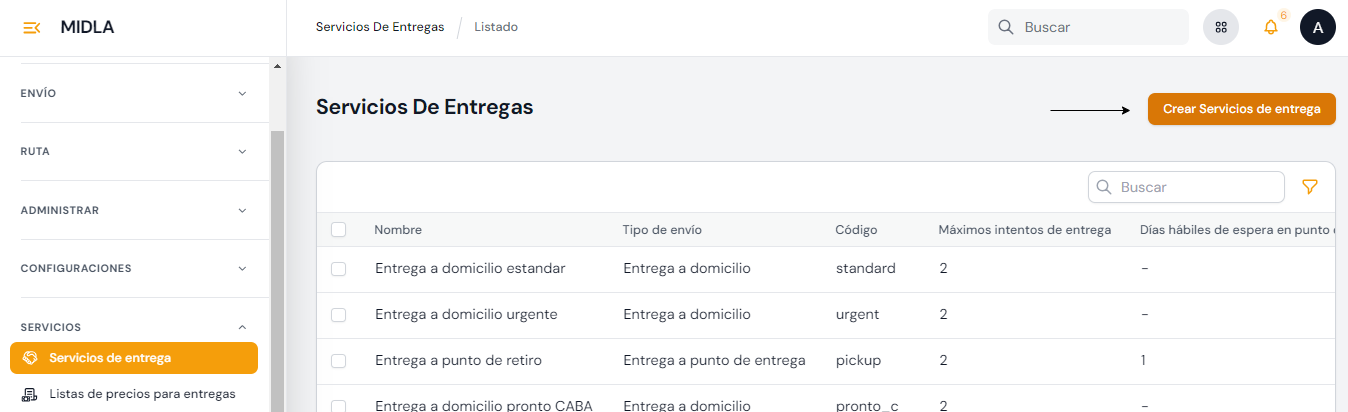Click the Servicios de entrega sidebar icon
1348x412 pixels.
(x=30, y=358)
